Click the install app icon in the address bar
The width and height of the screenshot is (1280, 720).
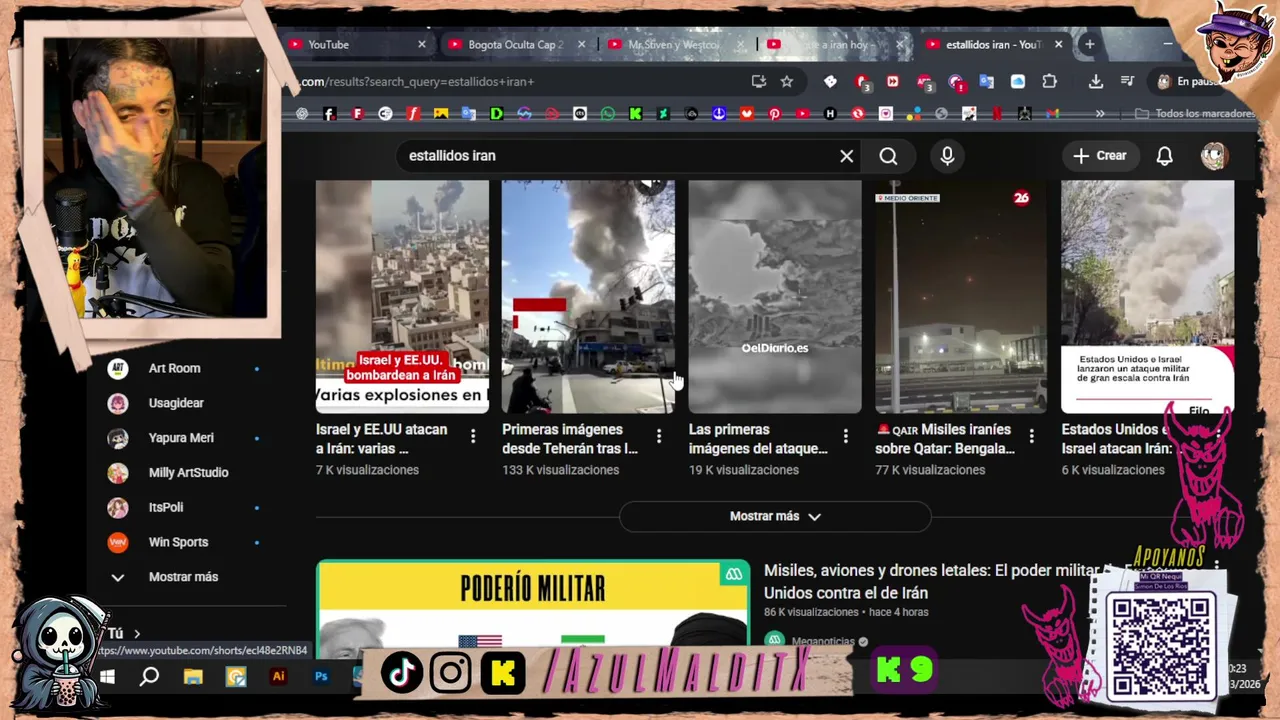[758, 82]
